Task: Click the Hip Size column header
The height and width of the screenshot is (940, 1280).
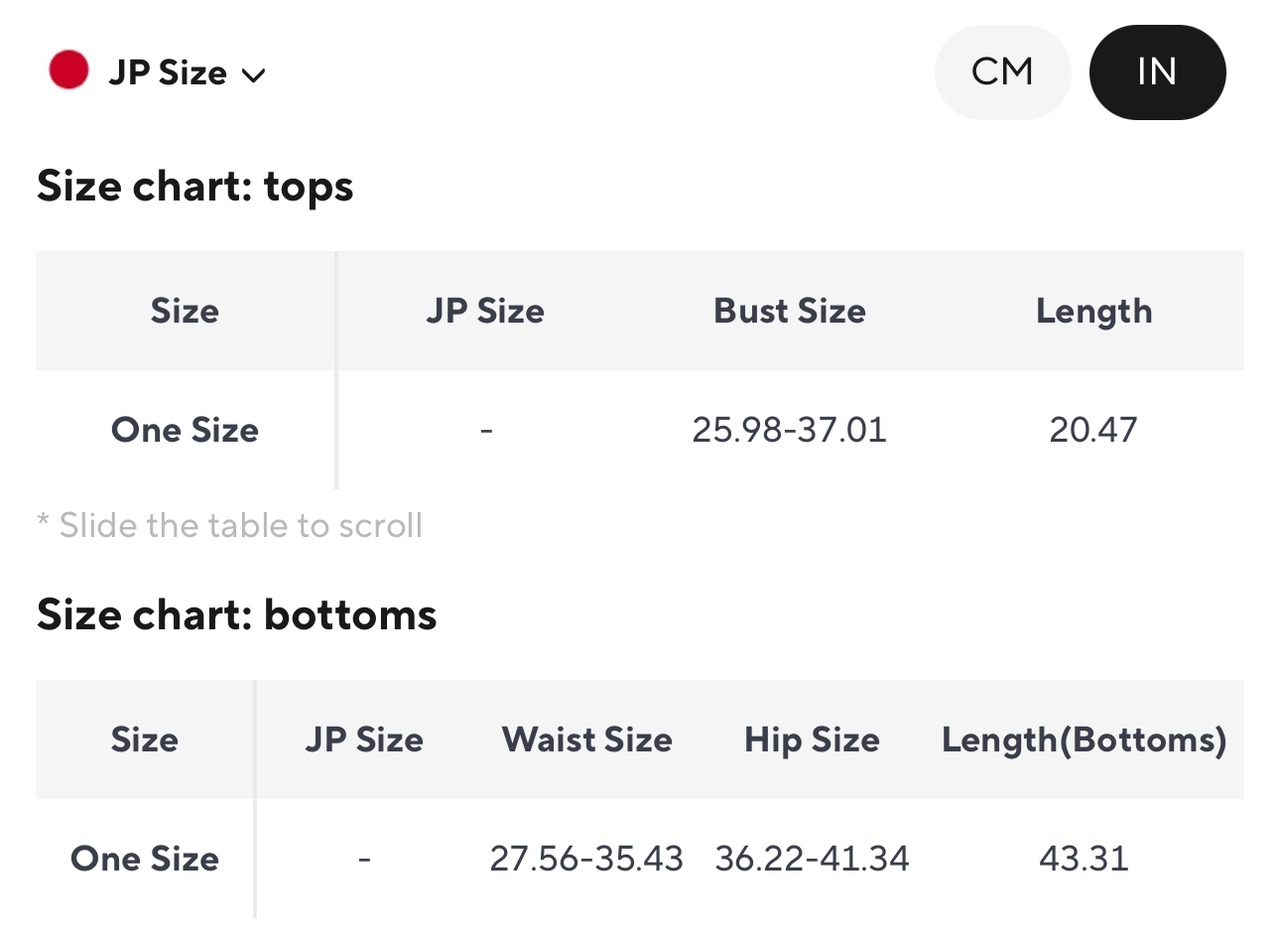Action: coord(812,740)
